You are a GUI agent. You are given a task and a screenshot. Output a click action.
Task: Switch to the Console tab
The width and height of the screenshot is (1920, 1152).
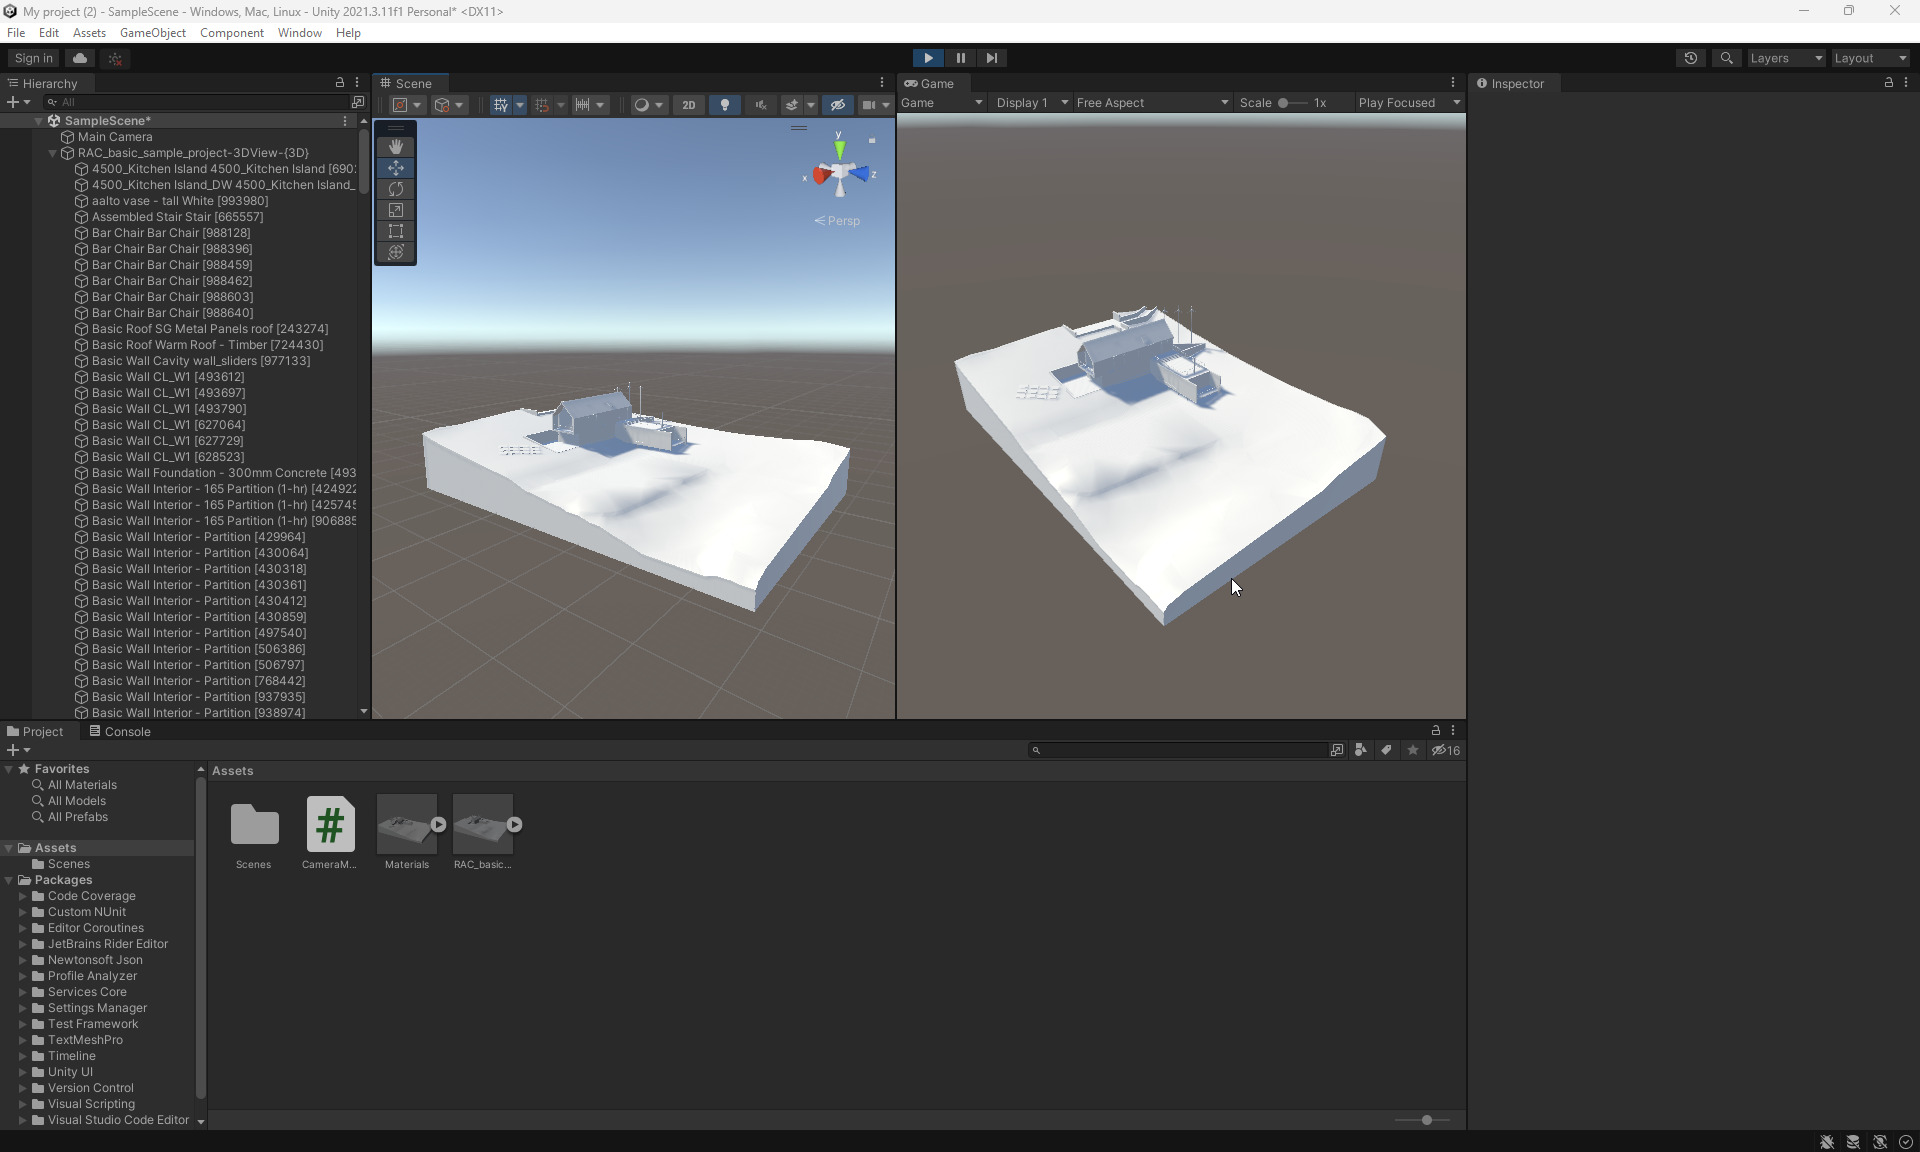click(x=127, y=731)
